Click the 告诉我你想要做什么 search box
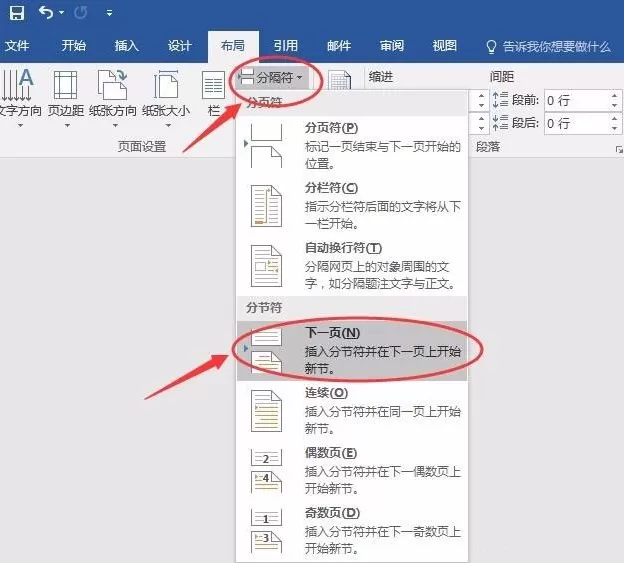The image size is (624, 563). (x=548, y=47)
